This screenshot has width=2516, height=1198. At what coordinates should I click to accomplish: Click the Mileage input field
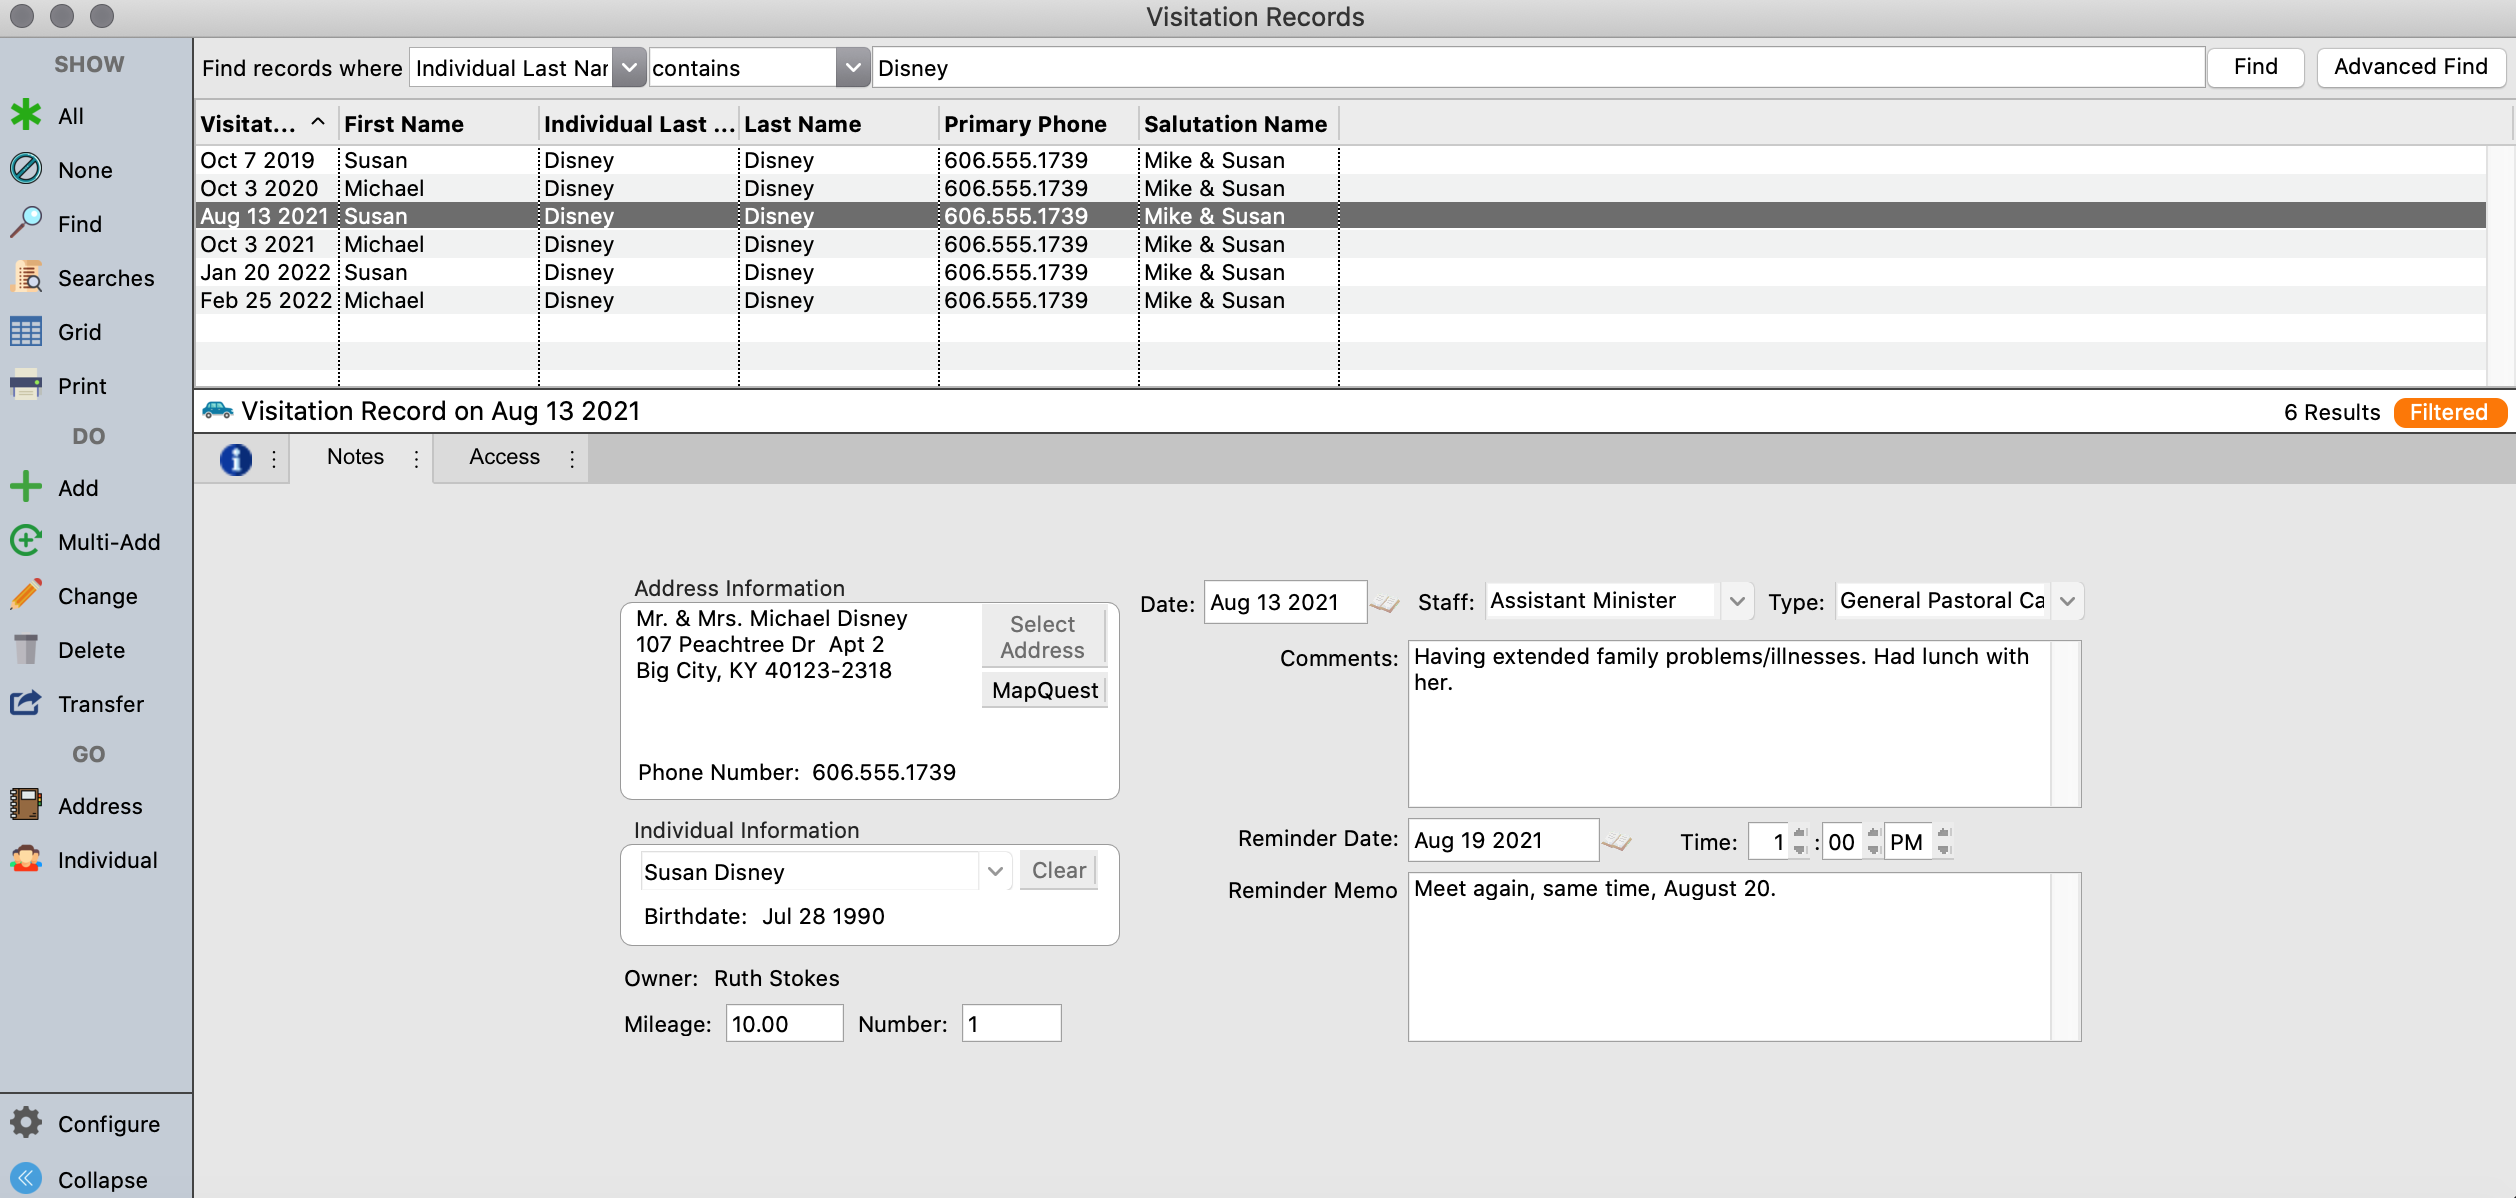coord(784,1023)
